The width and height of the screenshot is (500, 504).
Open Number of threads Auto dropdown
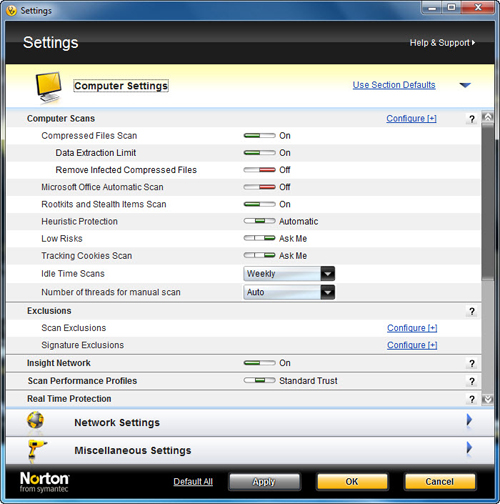[289, 292]
